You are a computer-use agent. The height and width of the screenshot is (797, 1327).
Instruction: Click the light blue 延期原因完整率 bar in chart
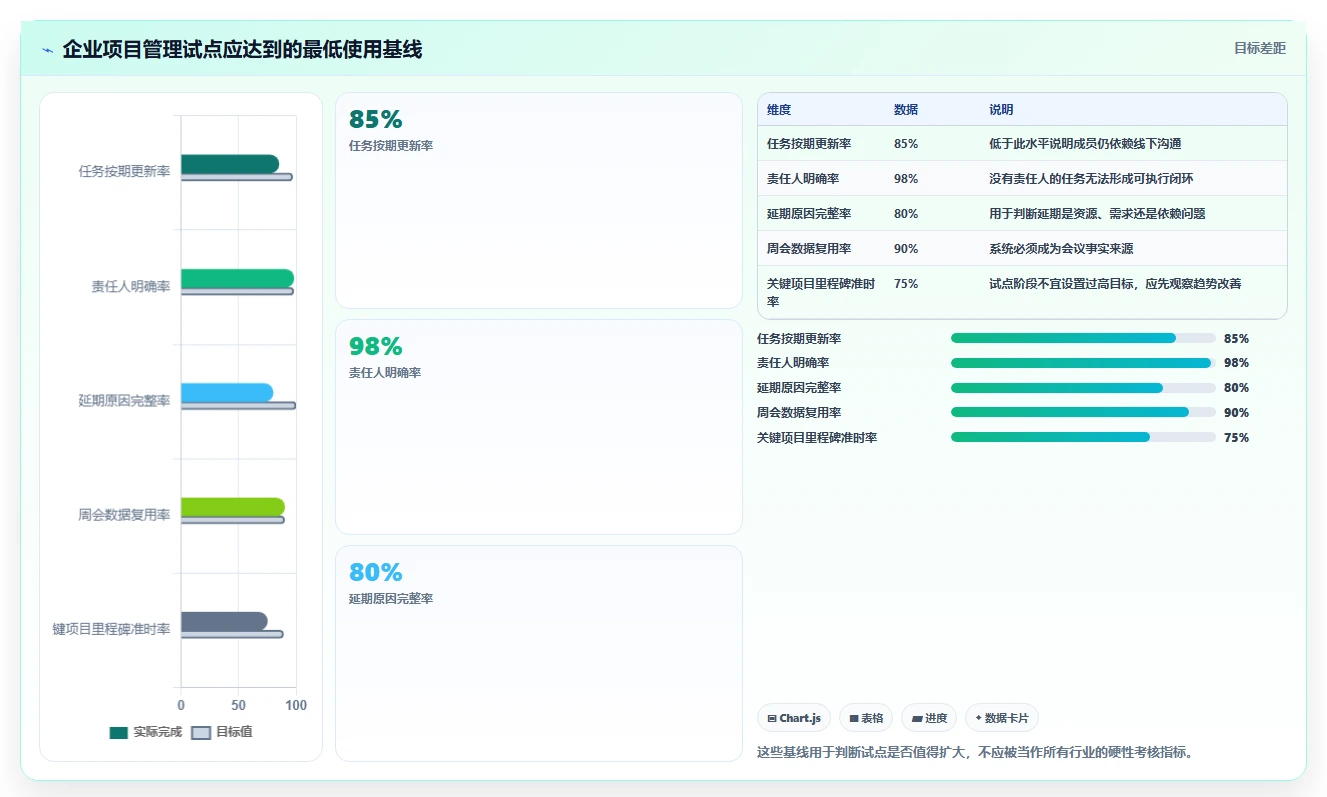coord(226,392)
